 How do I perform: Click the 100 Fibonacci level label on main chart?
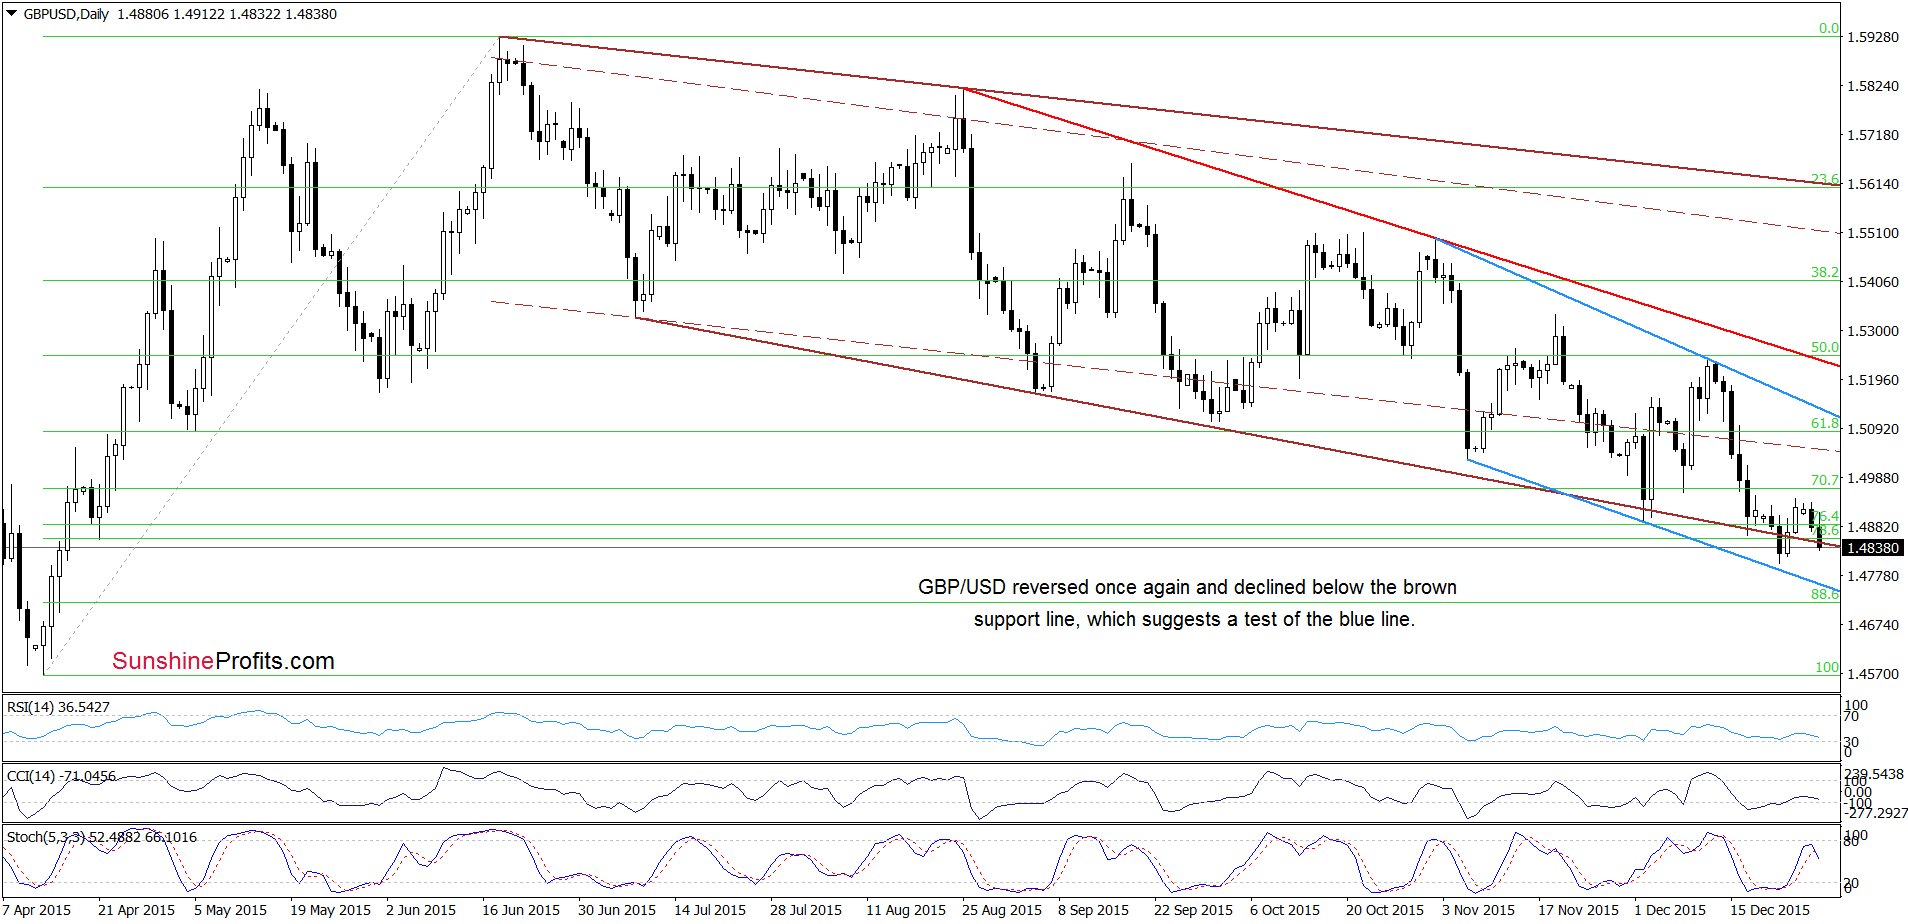pos(1827,667)
